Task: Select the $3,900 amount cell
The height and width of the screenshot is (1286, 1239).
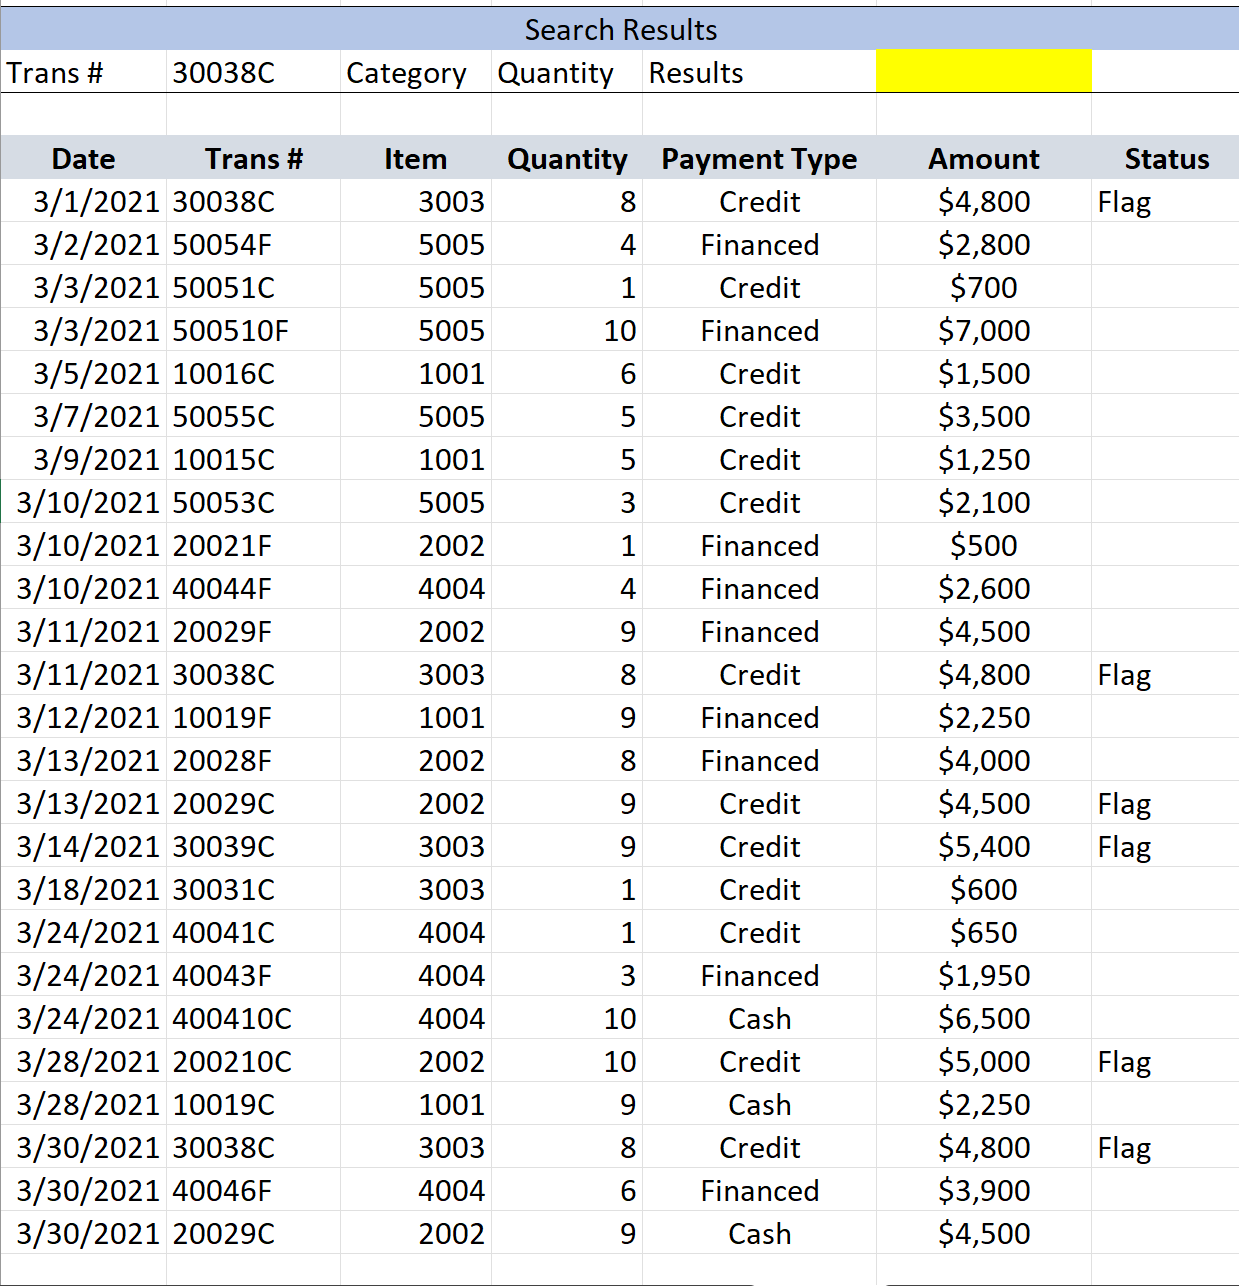Action: (x=984, y=1190)
